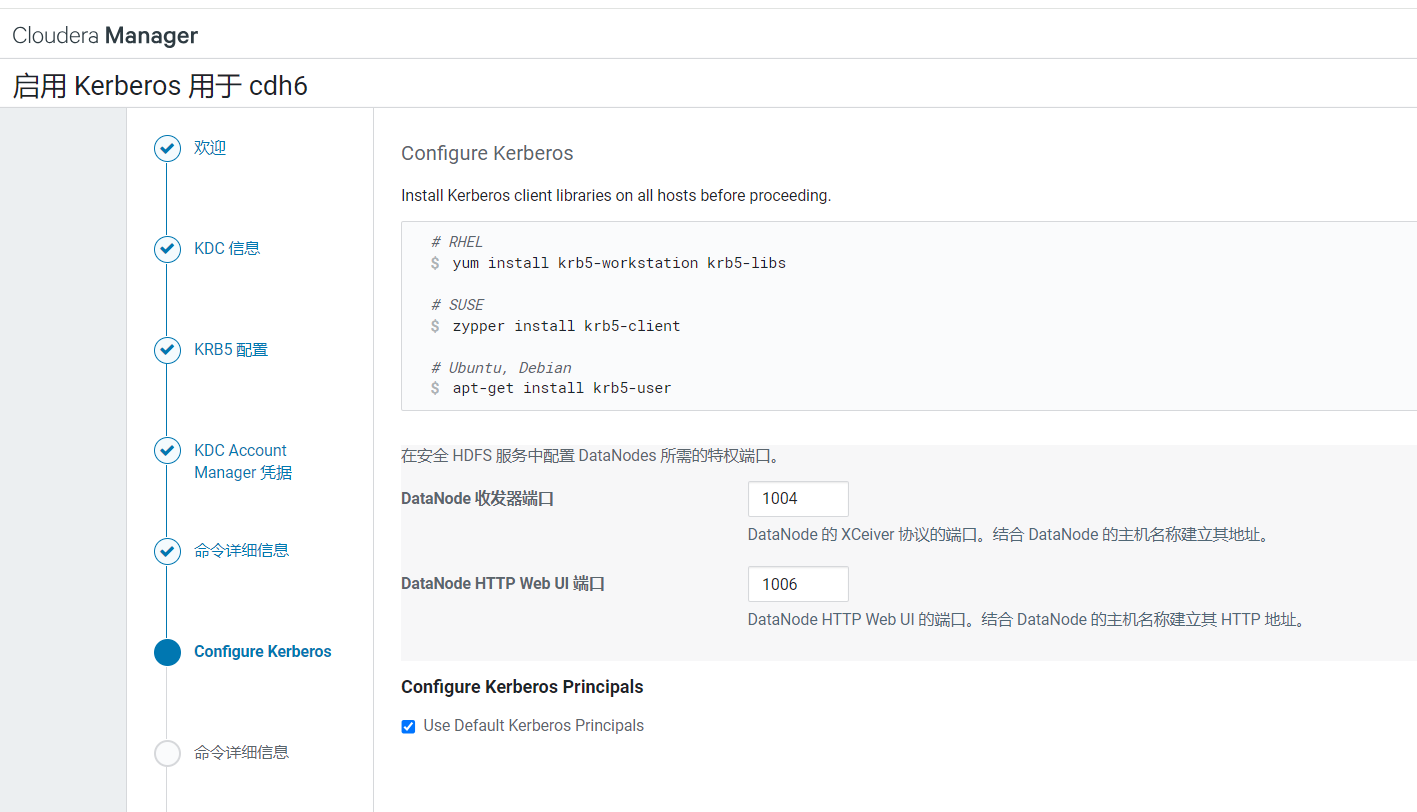Image resolution: width=1417 pixels, height=812 pixels.
Task: Click the 'apt-get install krb5-user' command
Action: tap(562, 388)
